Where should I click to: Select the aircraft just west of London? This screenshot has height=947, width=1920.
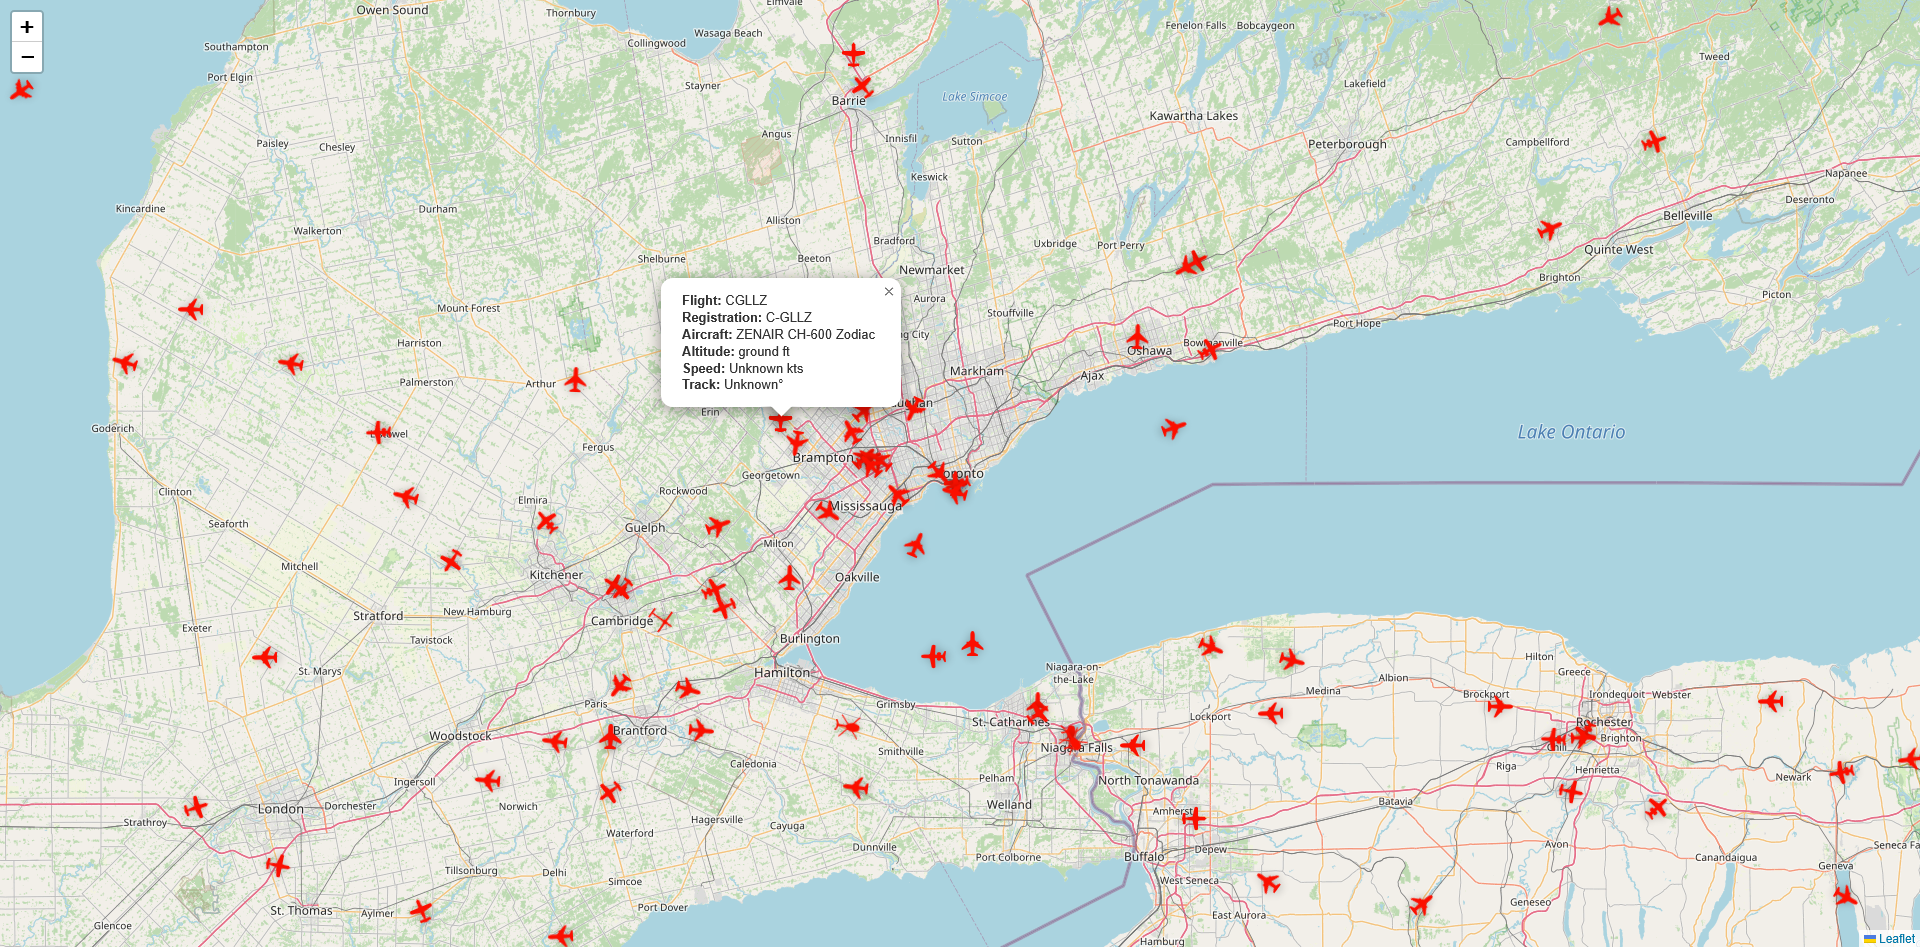(196, 807)
